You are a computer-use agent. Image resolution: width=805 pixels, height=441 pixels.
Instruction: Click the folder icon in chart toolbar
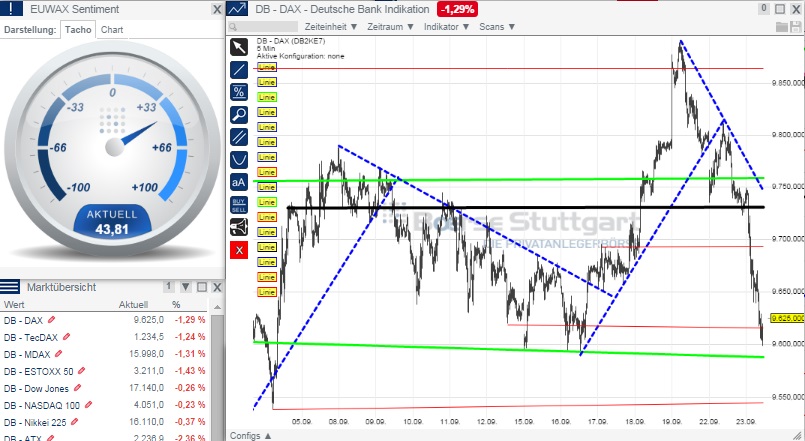pyautogui.click(x=781, y=27)
